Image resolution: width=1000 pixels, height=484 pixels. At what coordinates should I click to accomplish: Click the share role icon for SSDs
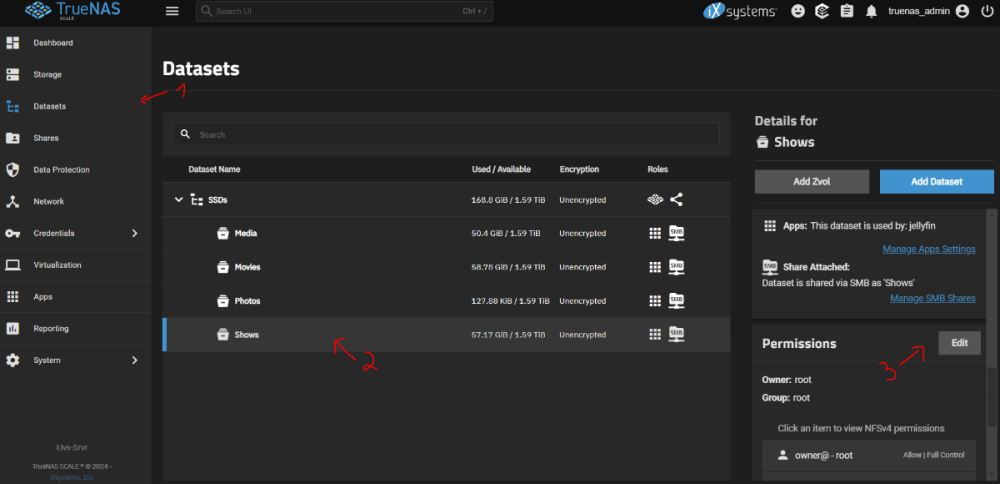(677, 200)
